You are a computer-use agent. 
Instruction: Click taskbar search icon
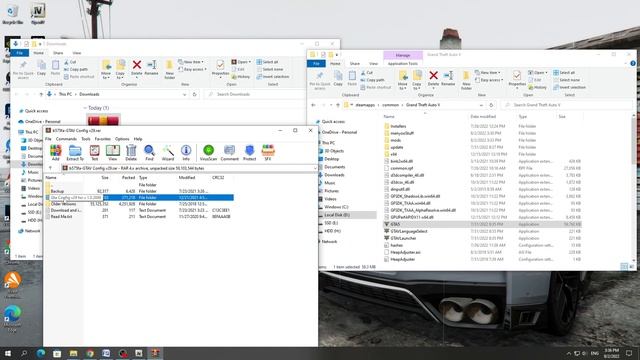[x=24, y=353]
